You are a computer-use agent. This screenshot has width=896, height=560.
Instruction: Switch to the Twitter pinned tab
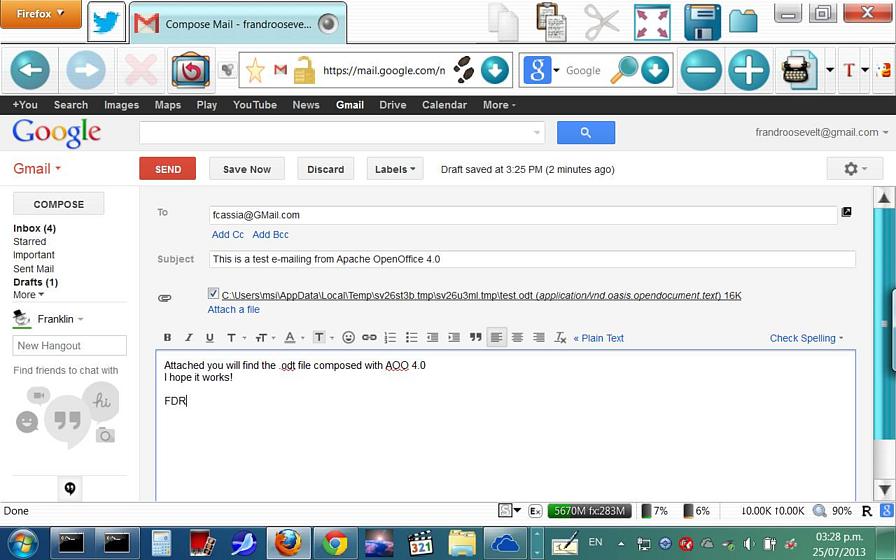[x=106, y=23]
